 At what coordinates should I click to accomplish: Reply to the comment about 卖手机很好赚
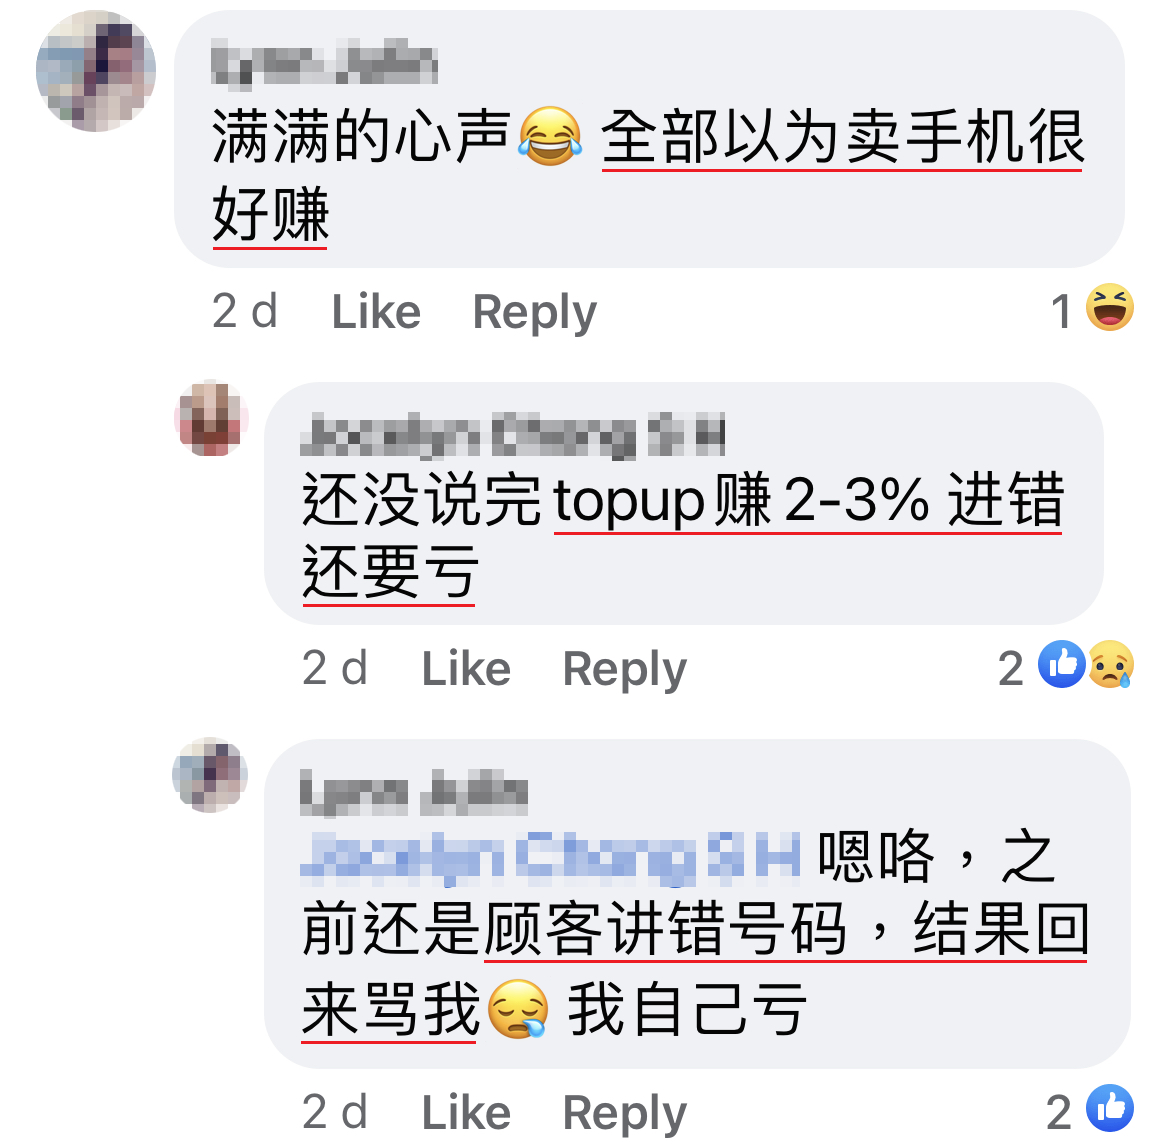click(x=535, y=311)
